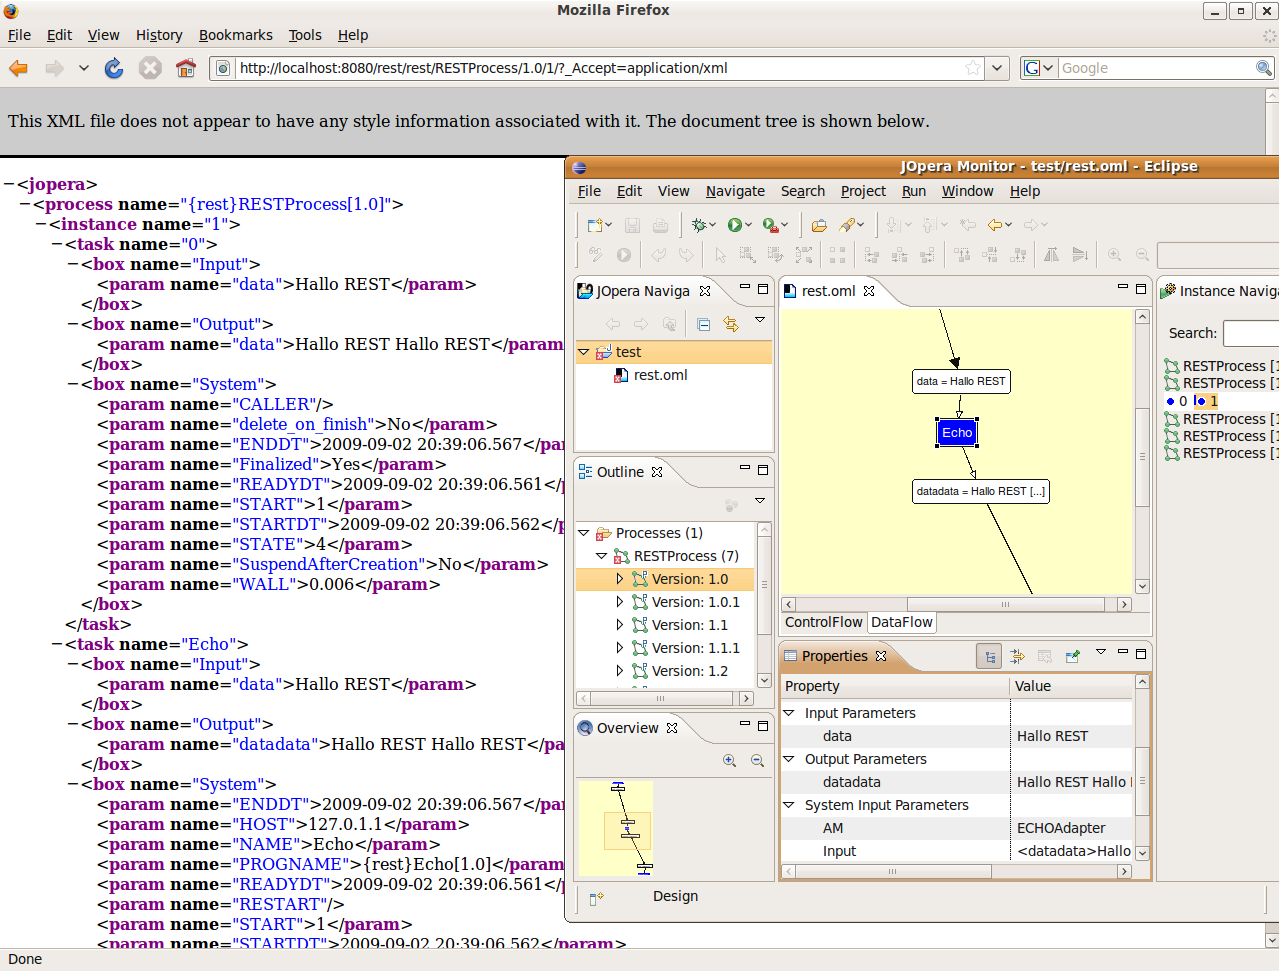Open Firefox Bookmarks menu
1279x971 pixels.
(236, 35)
